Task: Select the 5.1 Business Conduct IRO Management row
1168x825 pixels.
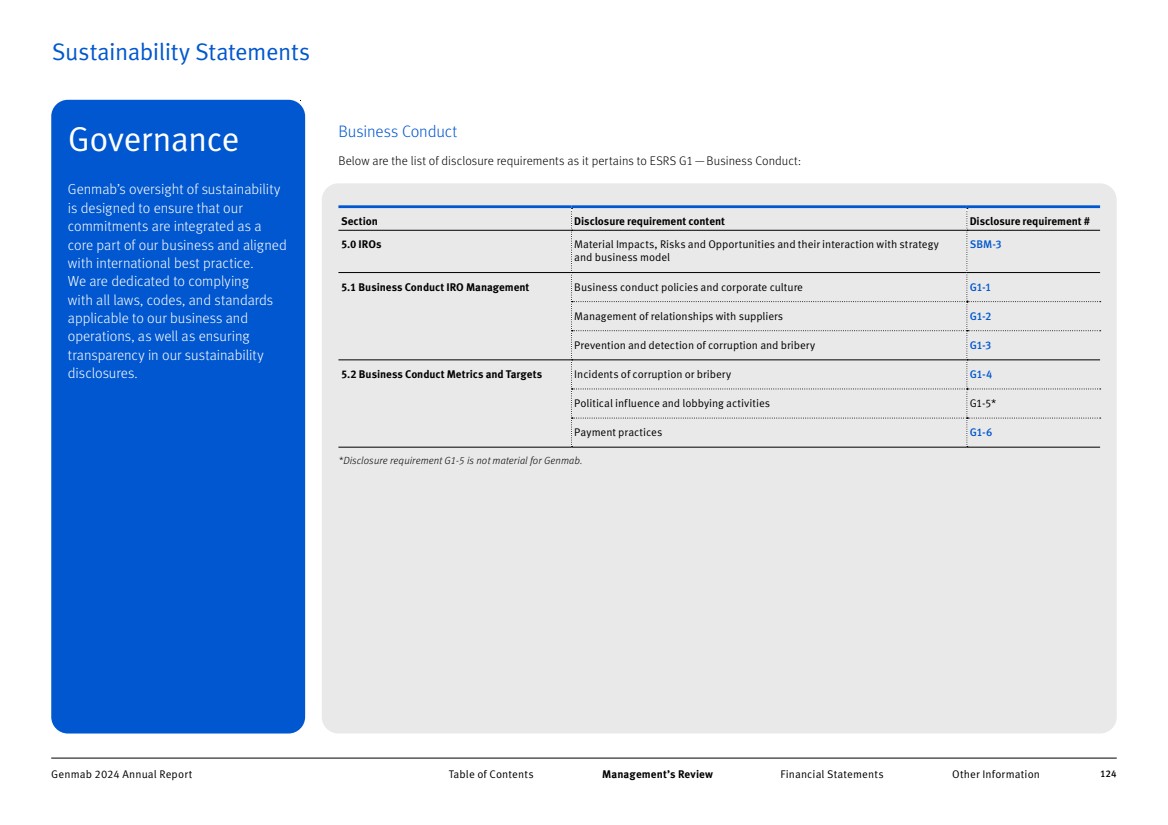Action: point(435,288)
